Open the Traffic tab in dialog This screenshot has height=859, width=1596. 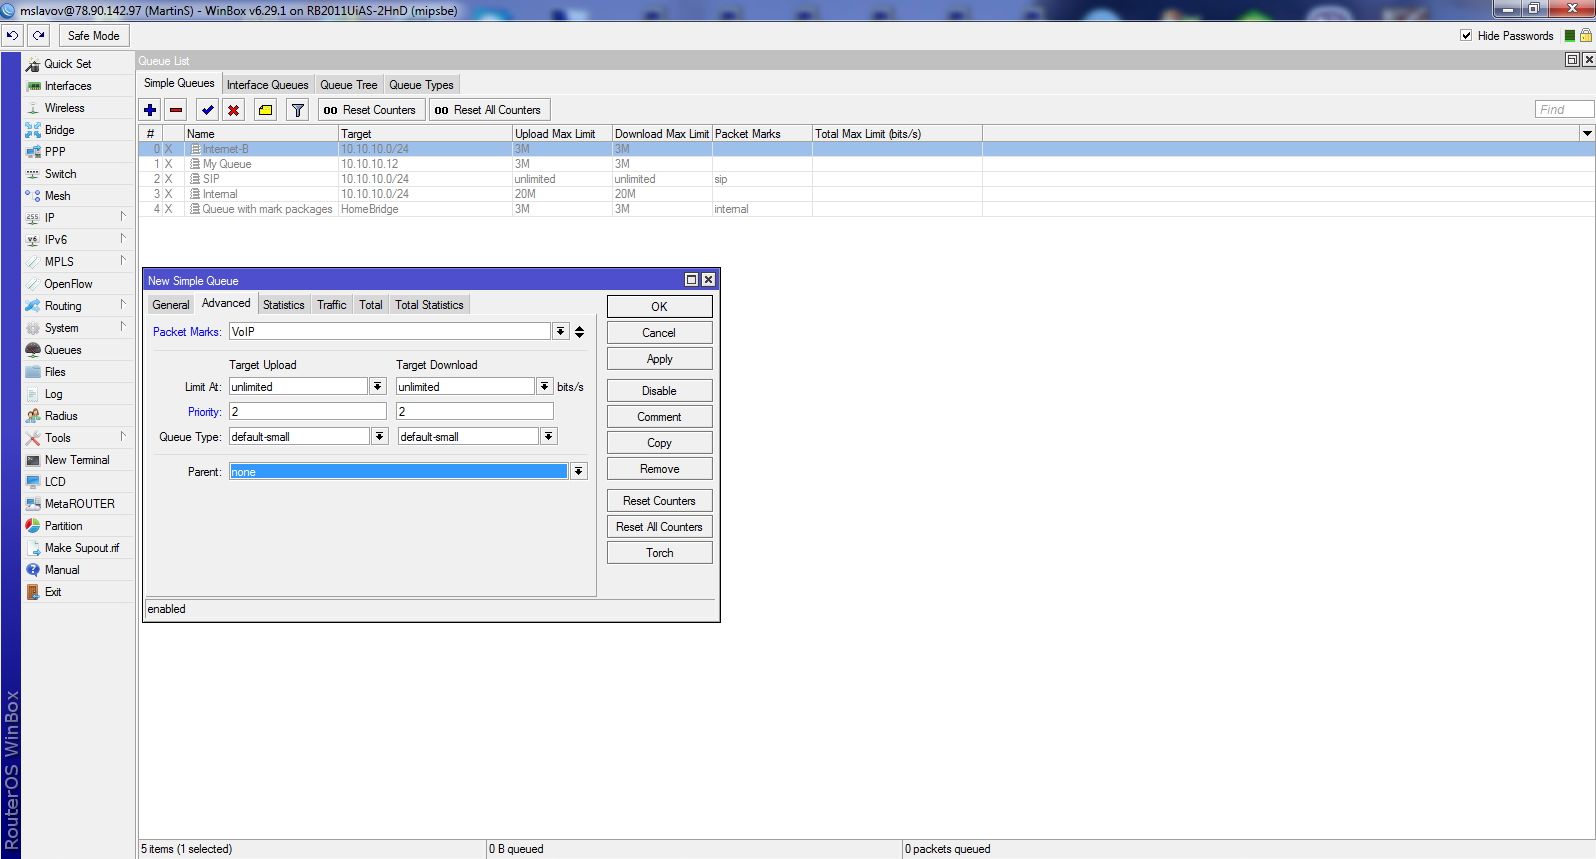pos(331,305)
